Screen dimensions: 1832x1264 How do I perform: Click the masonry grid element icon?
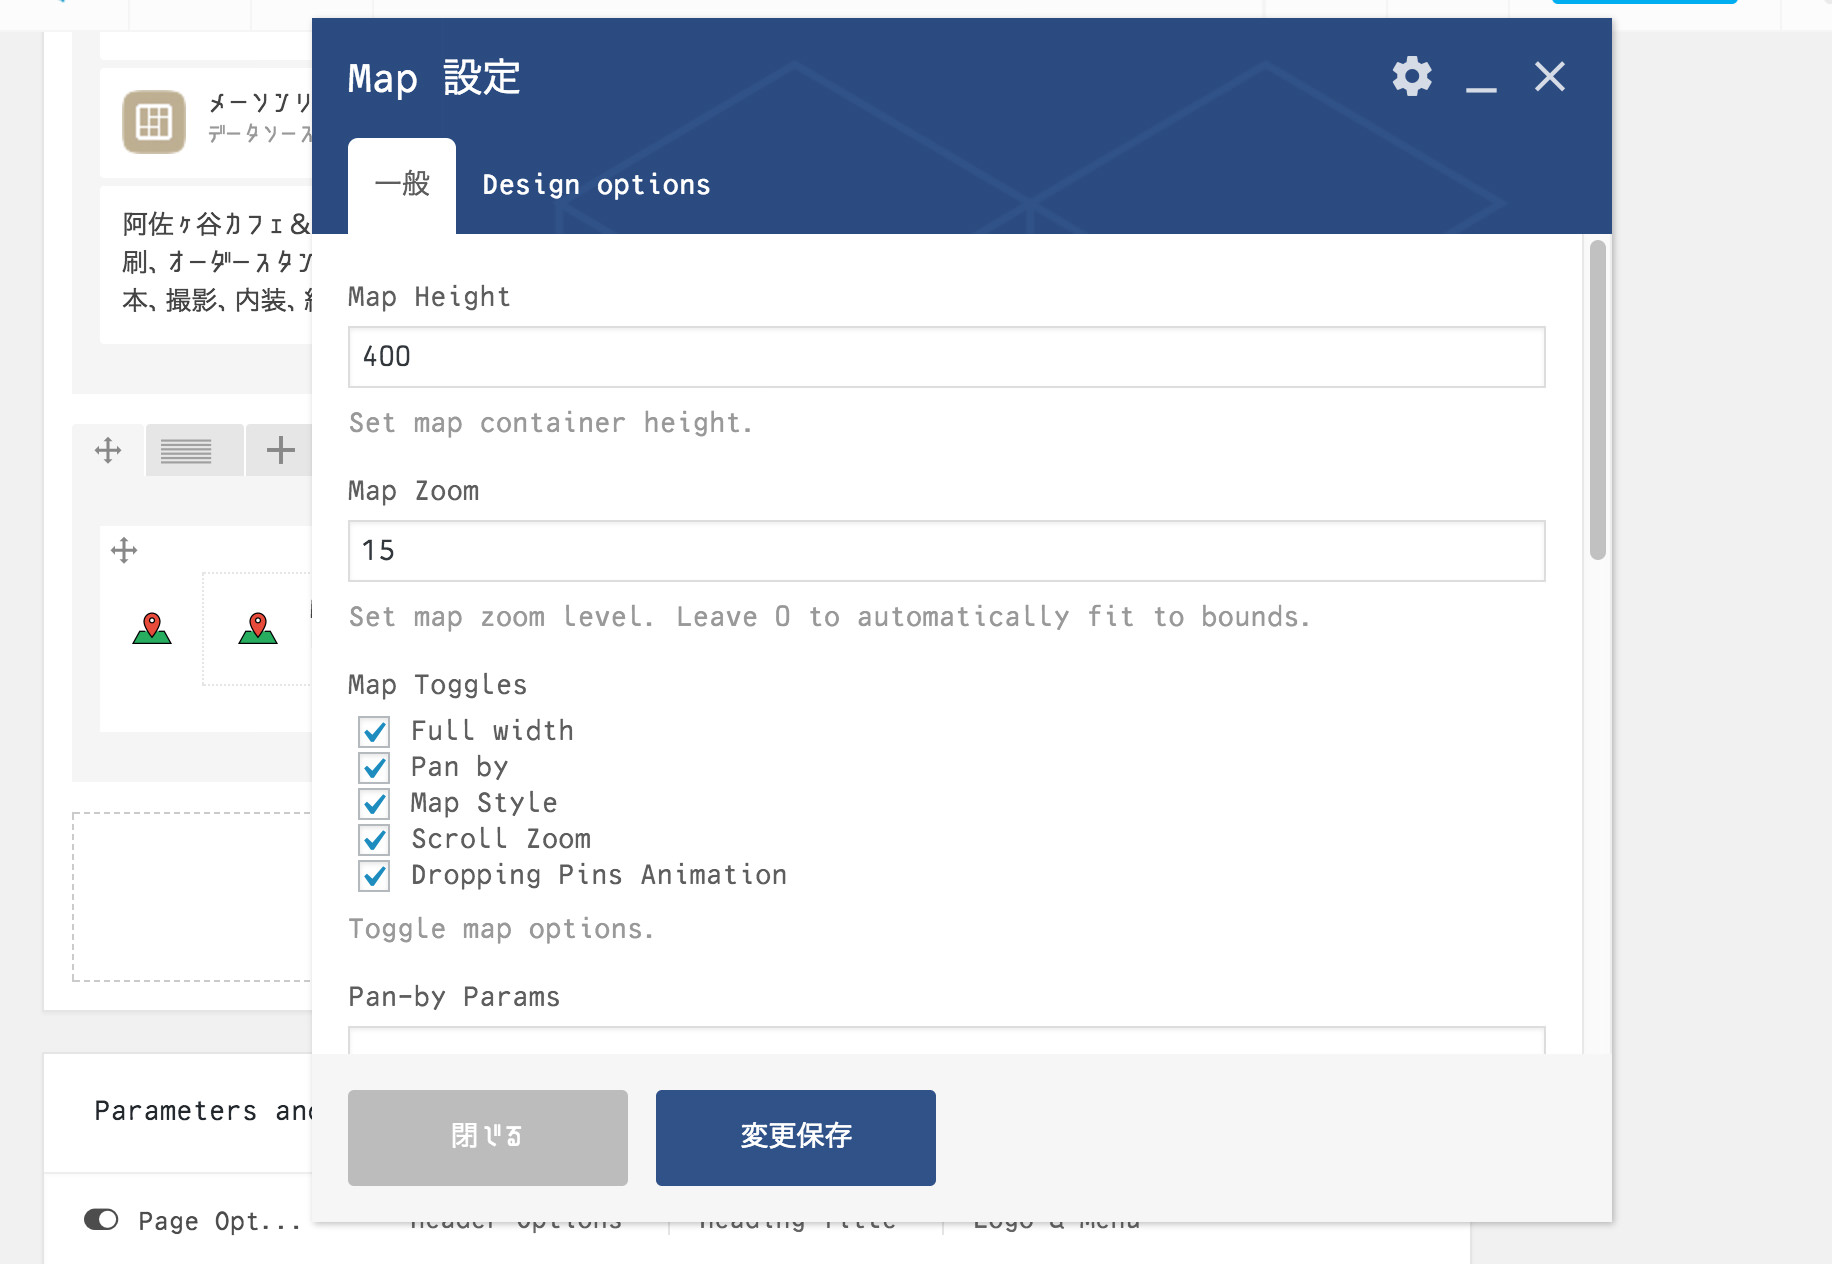(154, 122)
